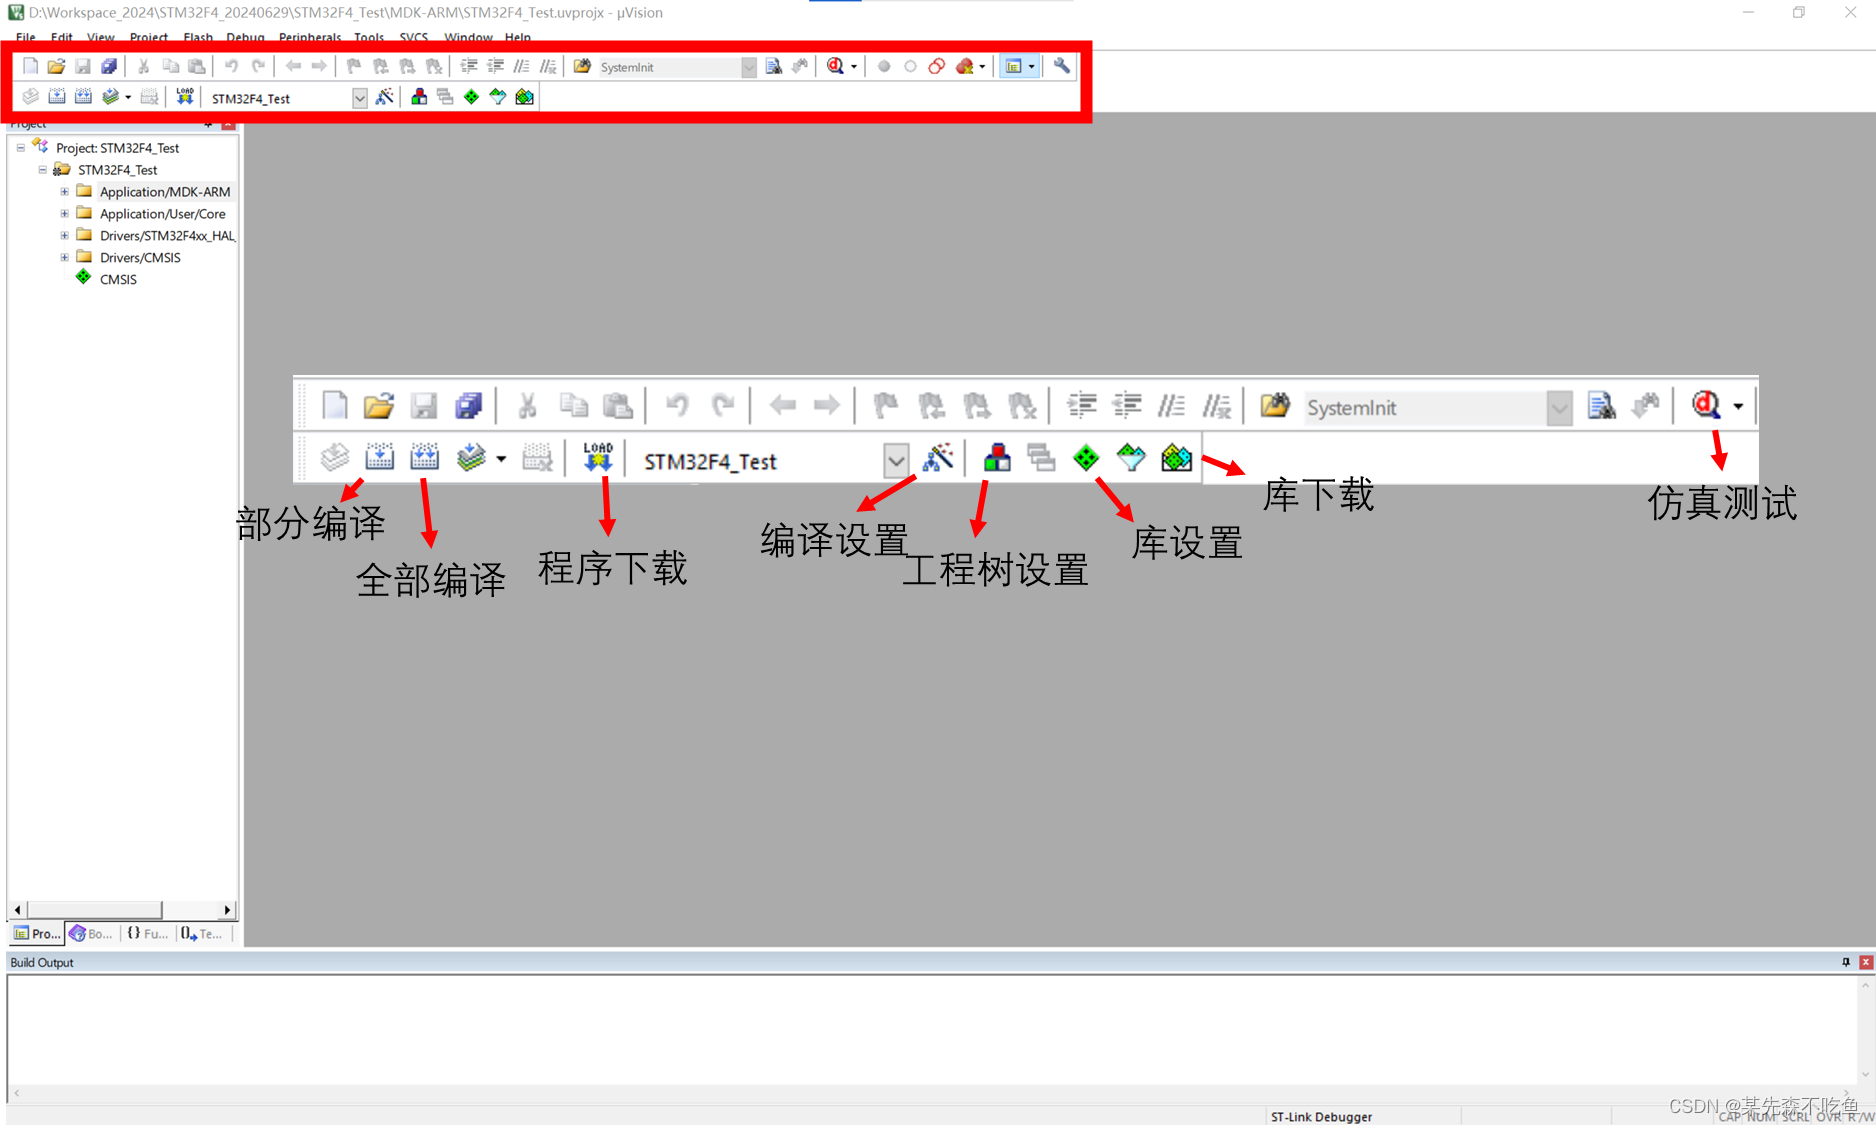Uncomment the selected lines

click(x=548, y=66)
